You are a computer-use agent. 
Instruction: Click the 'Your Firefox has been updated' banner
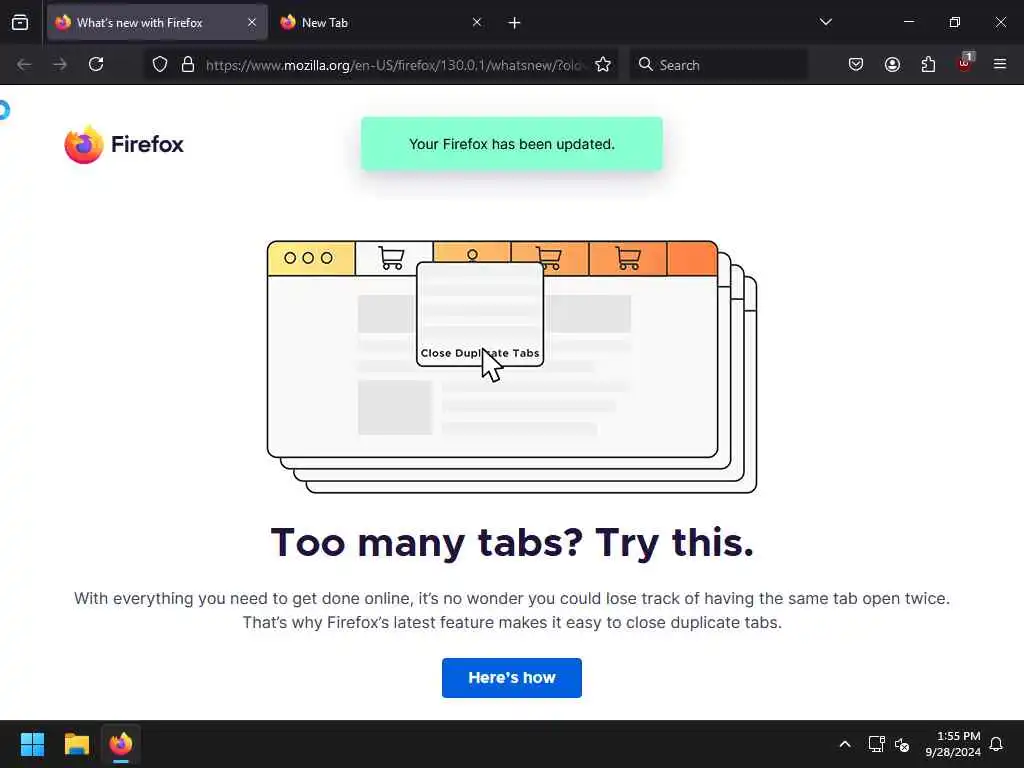(x=511, y=144)
